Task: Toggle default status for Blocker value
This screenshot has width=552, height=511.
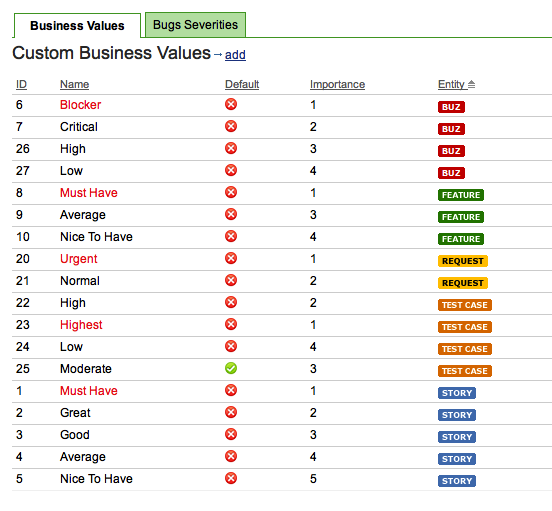Action: tap(231, 104)
